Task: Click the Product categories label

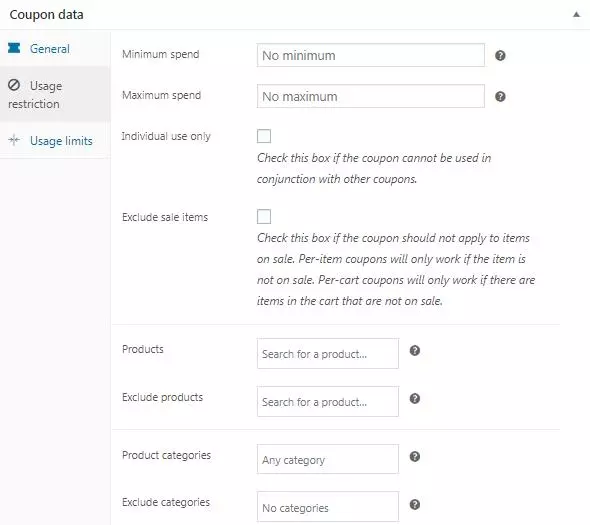Action: [x=166, y=455]
